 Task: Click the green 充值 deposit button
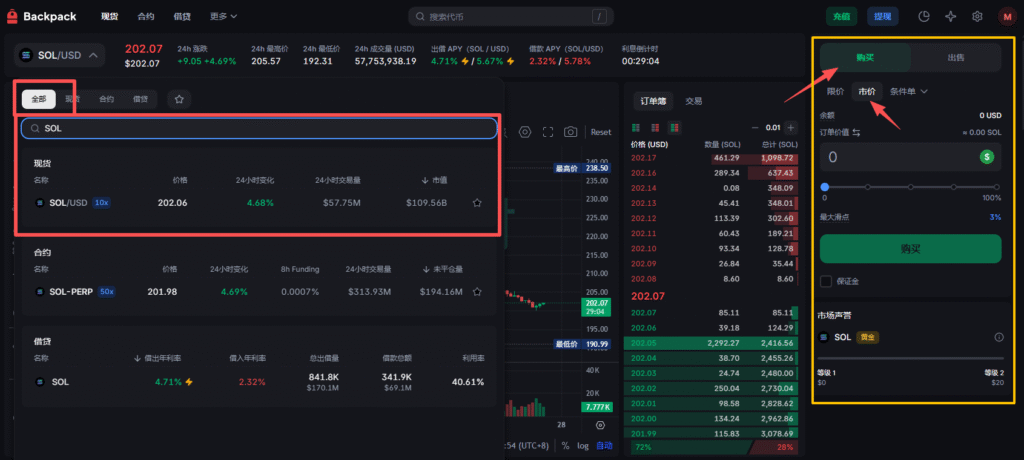coord(841,17)
